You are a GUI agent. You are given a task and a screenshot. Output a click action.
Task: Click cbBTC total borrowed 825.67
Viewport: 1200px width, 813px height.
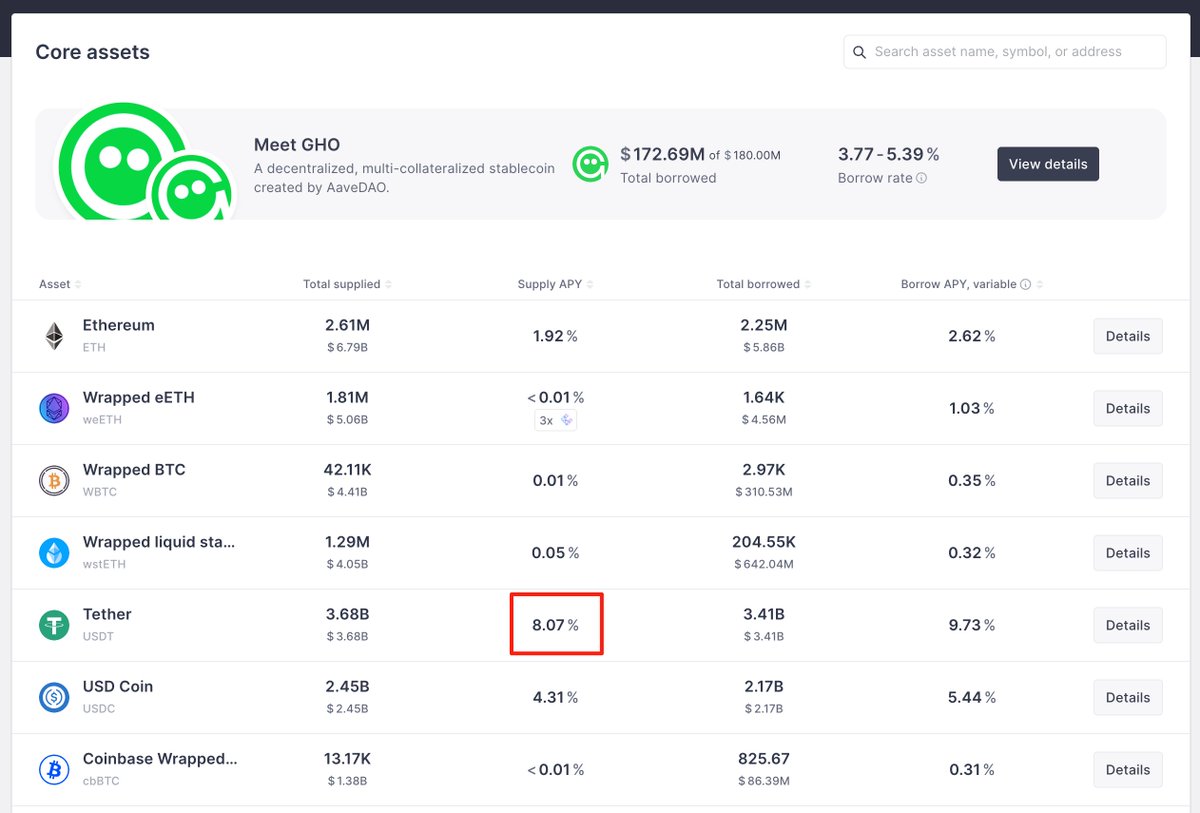tap(764, 759)
